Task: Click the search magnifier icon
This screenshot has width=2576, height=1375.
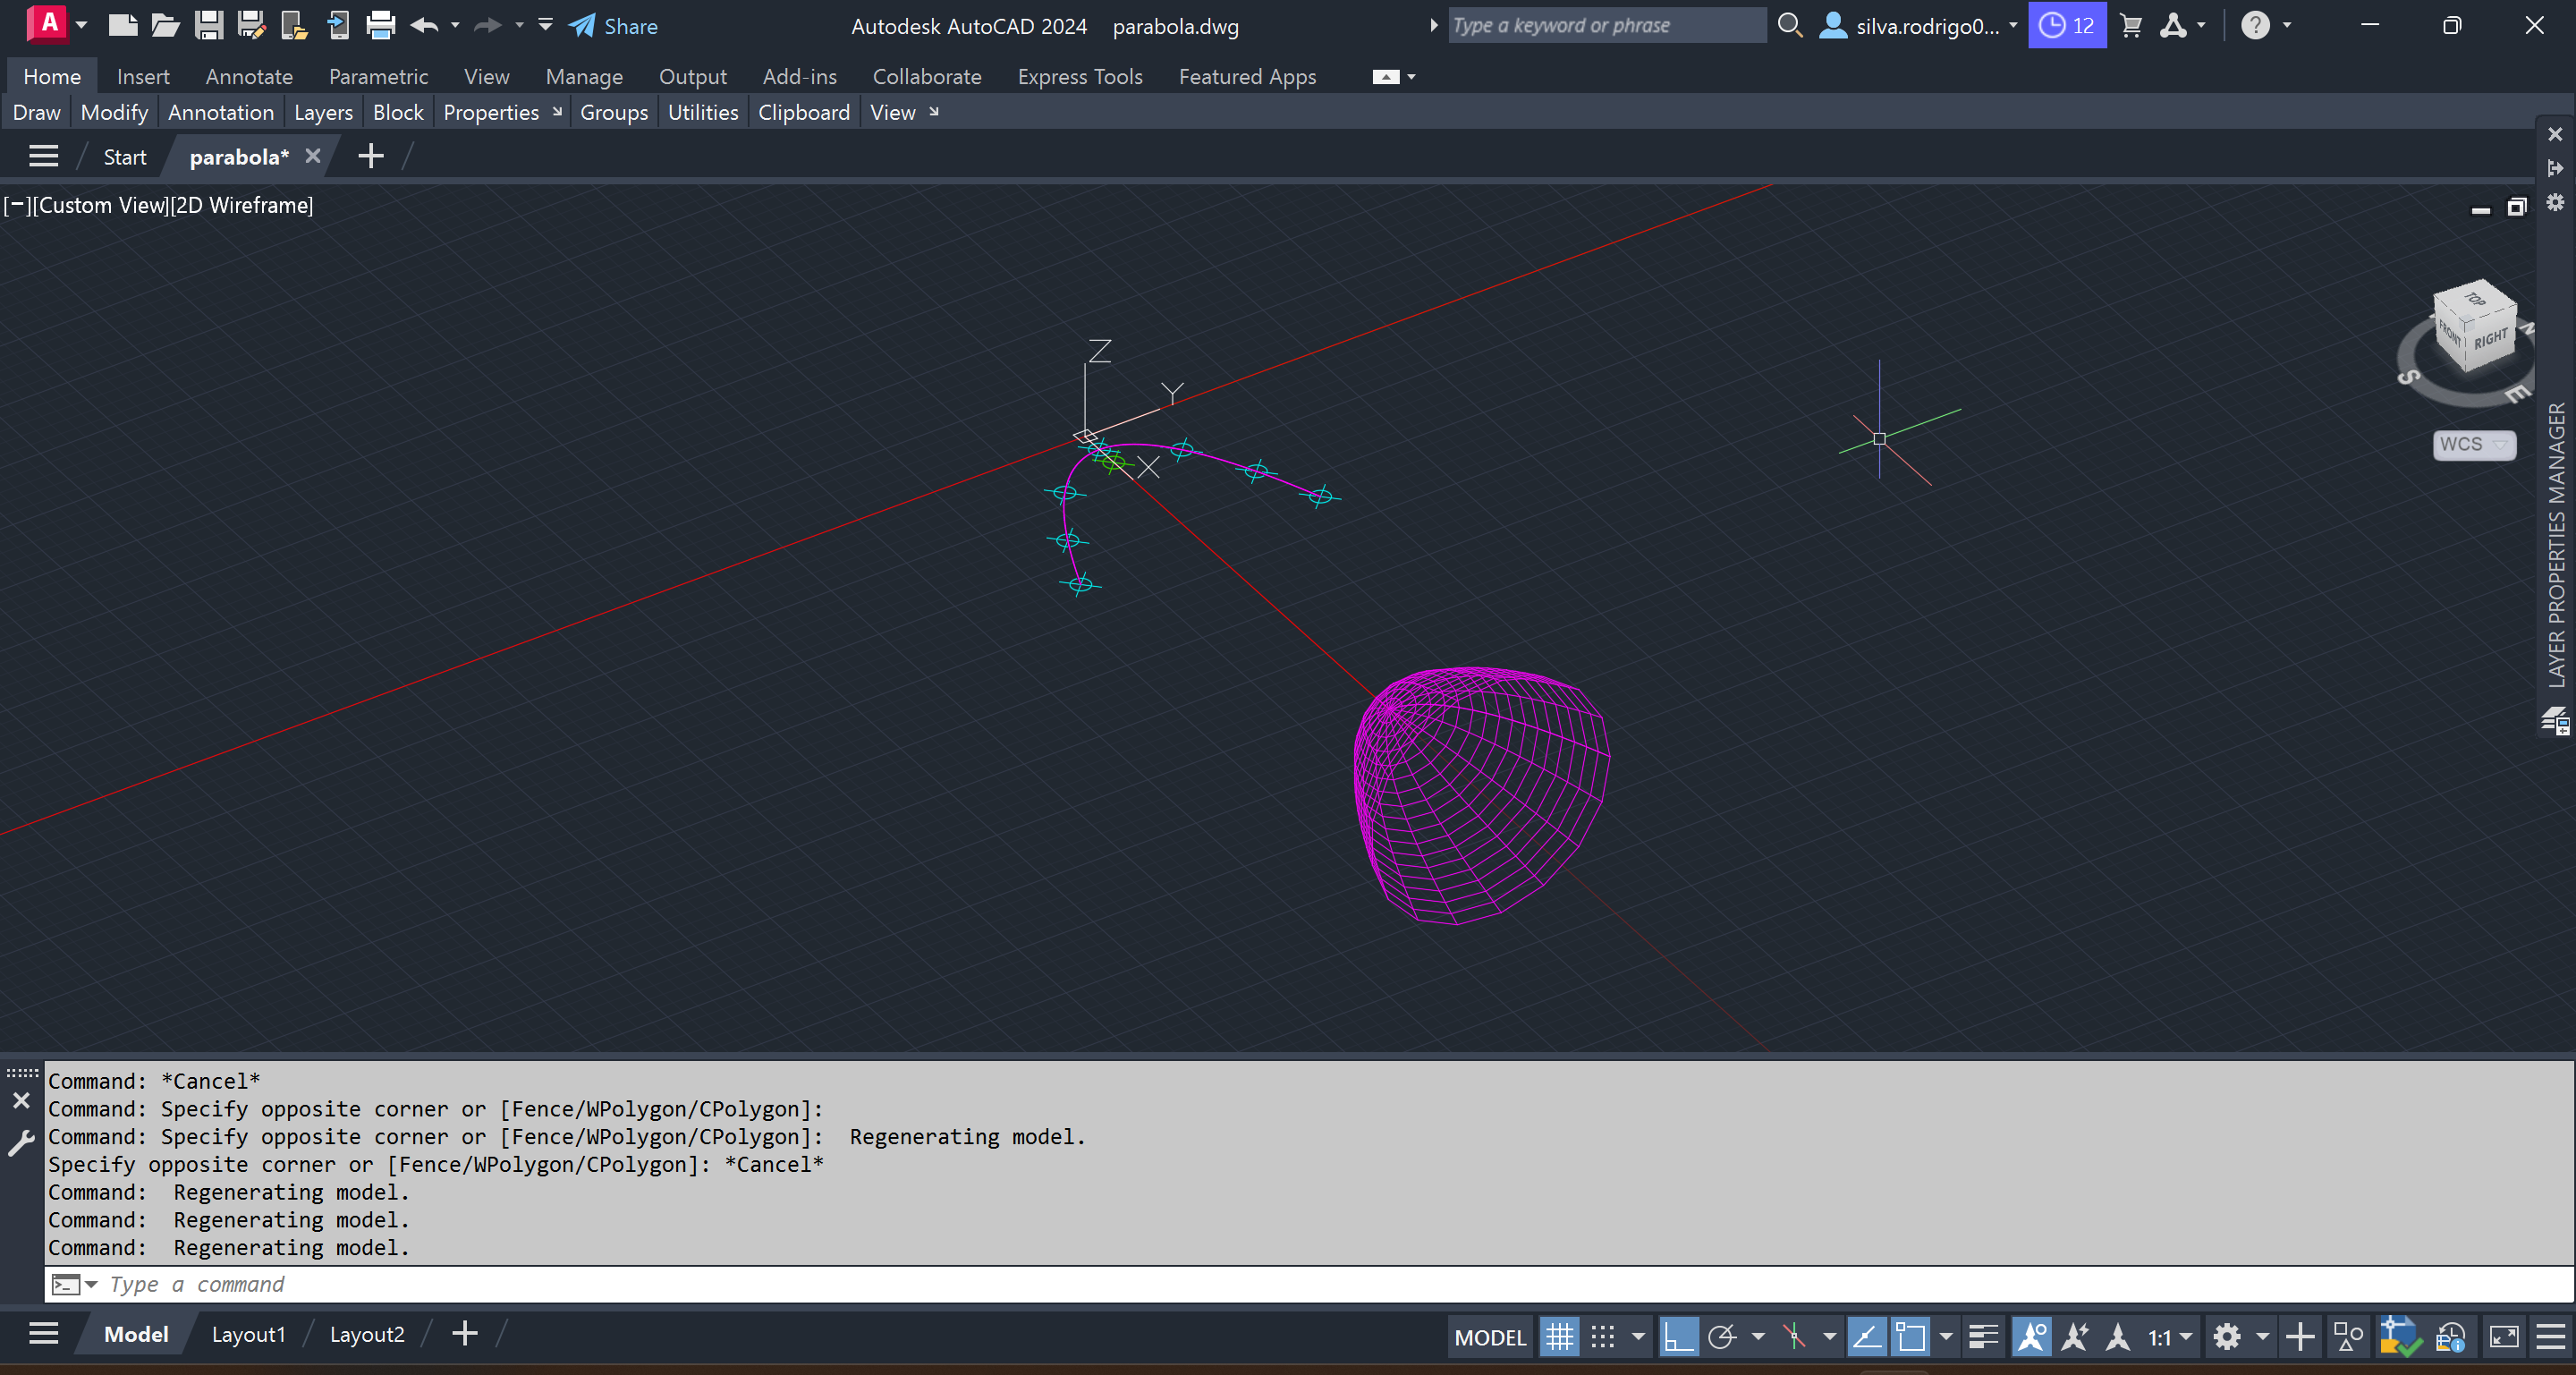Action: tap(1790, 25)
